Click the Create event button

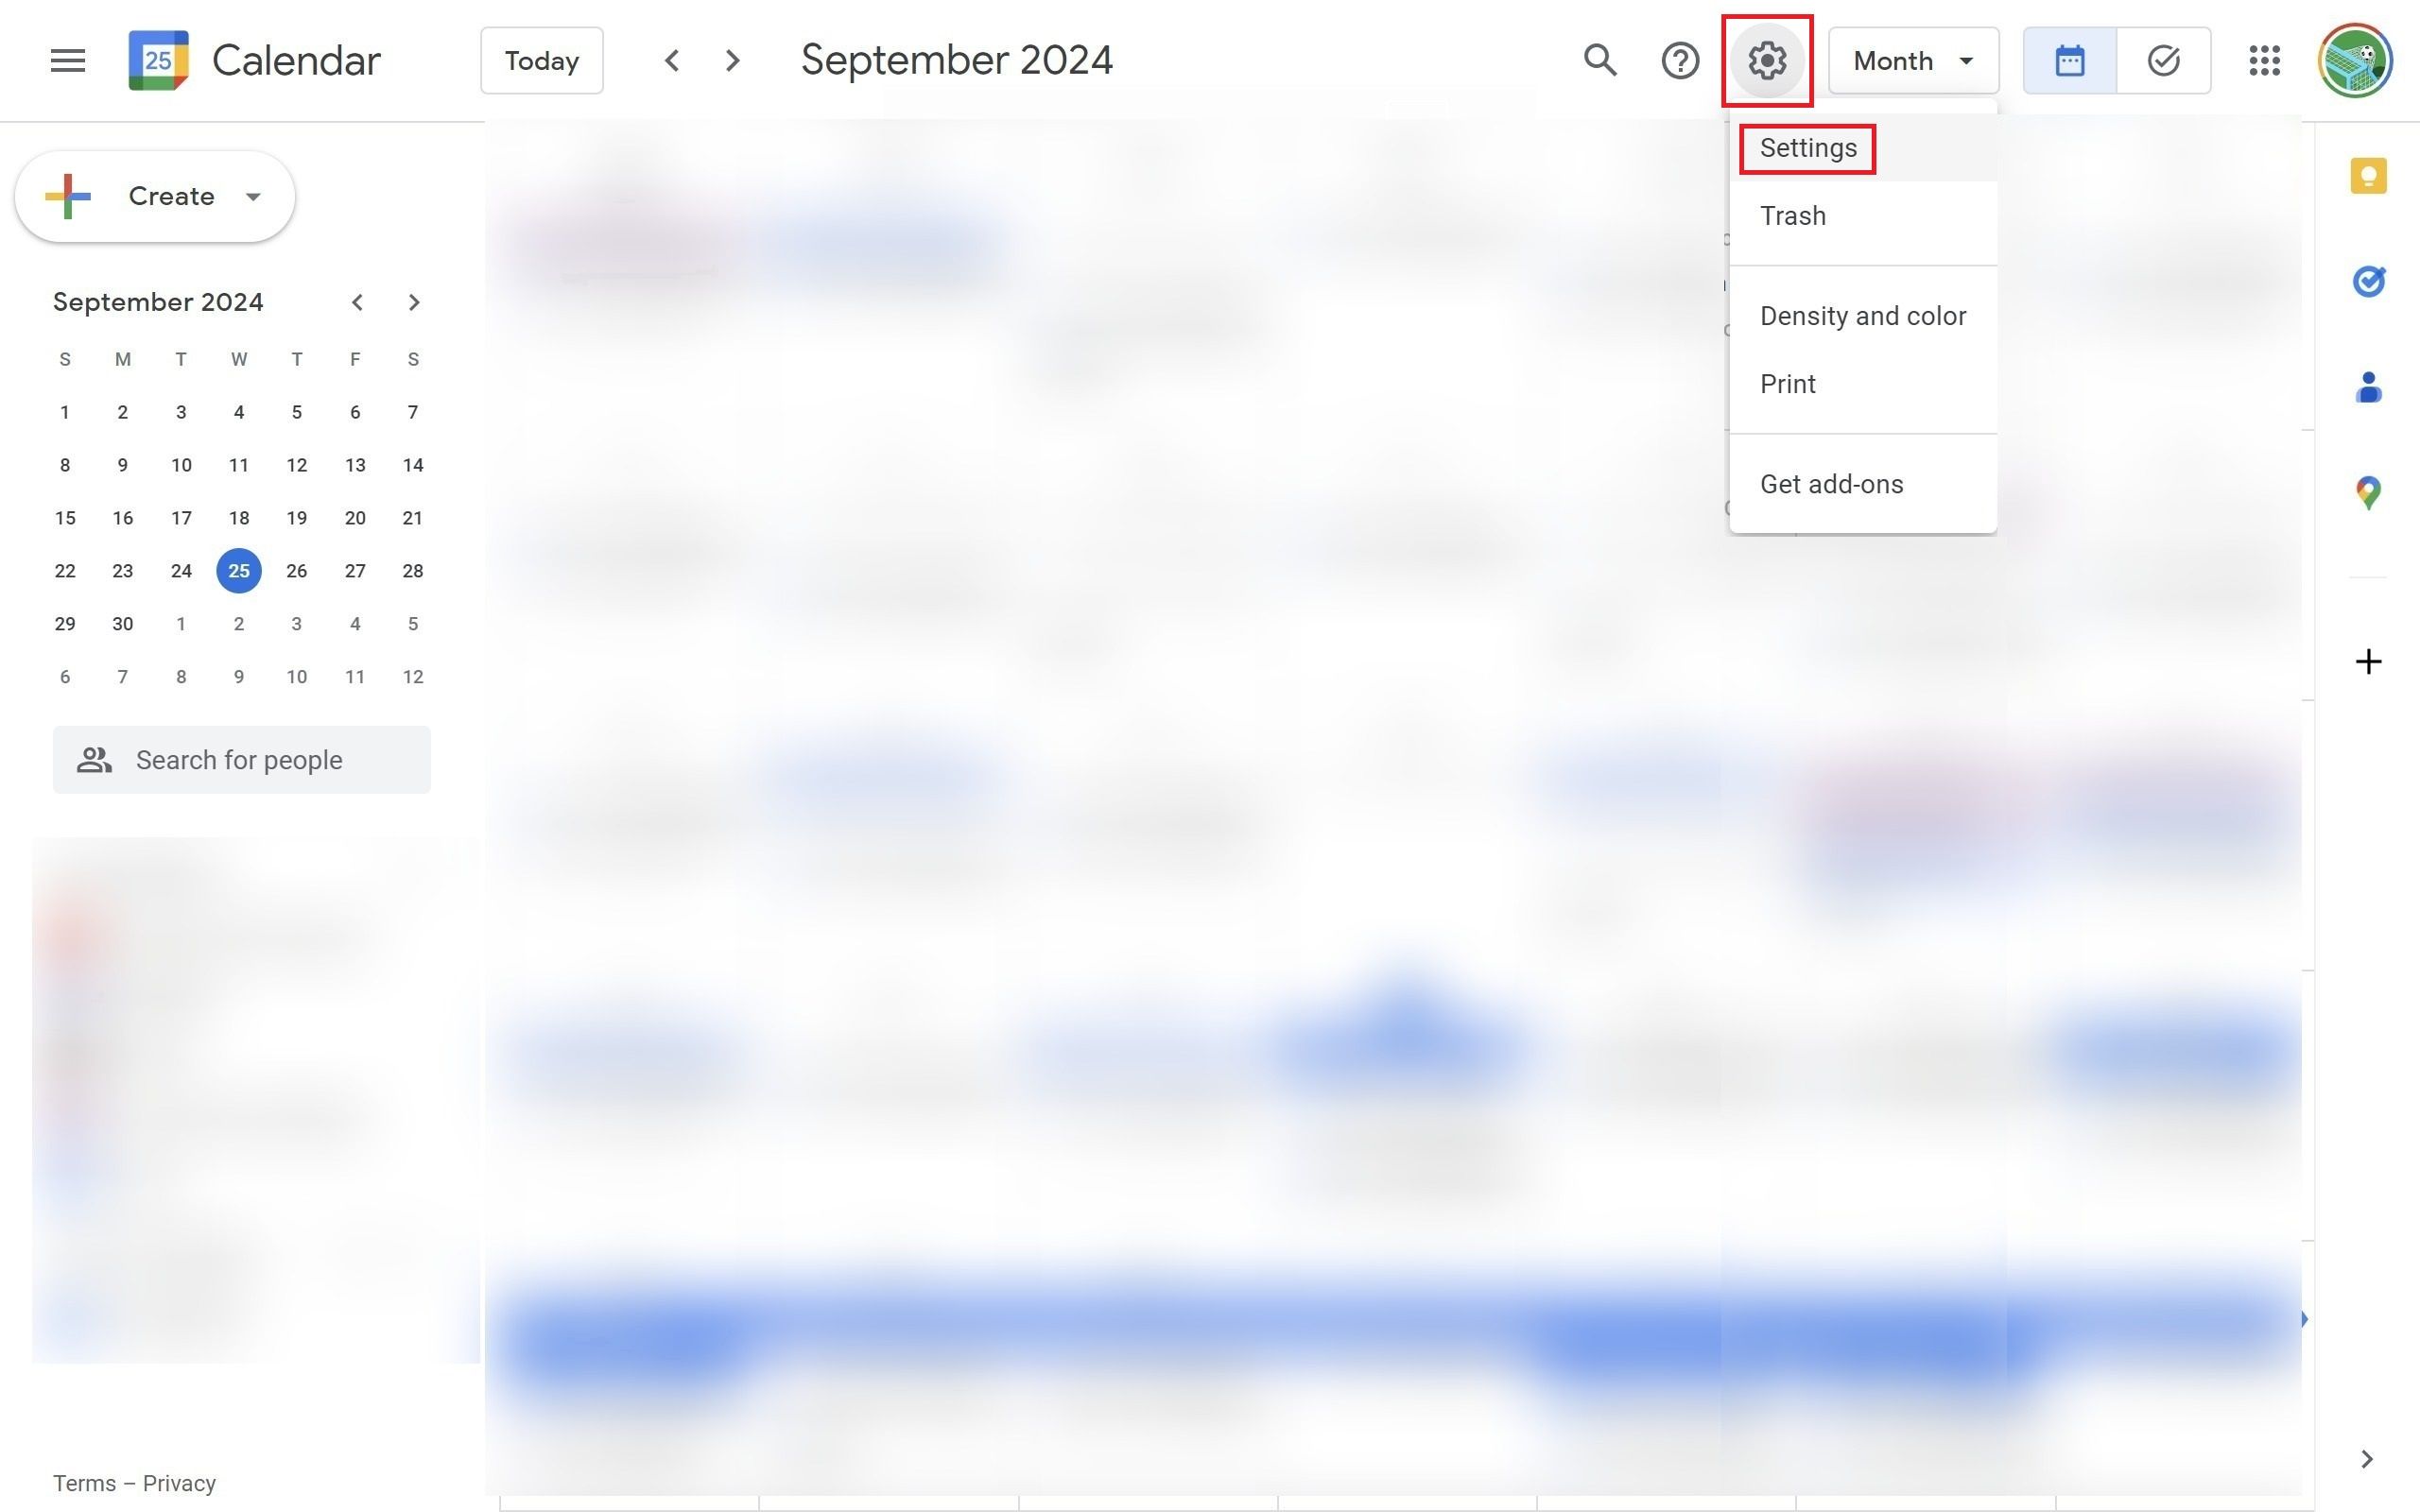coord(153,195)
